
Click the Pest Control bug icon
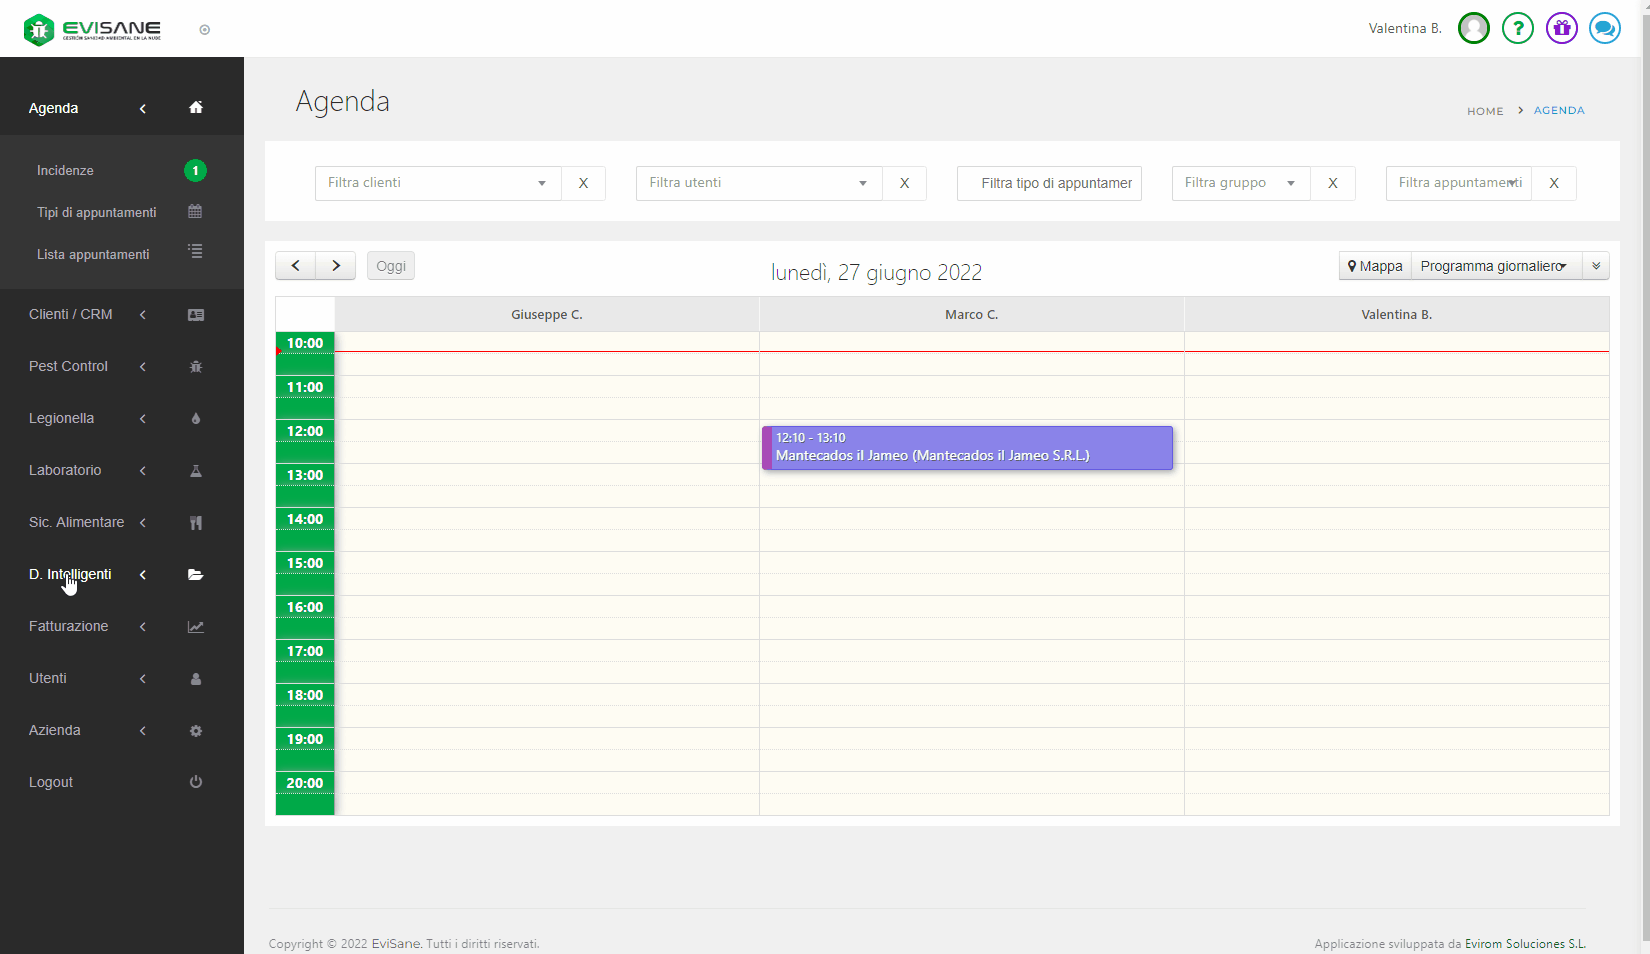[196, 367]
